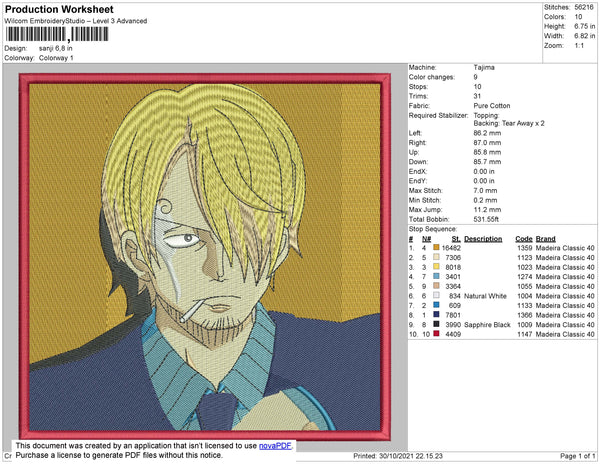Viewport: 600px width, 464px height.
Task: Click 'Madeira Classic 40' in row 5
Action: click(565, 286)
